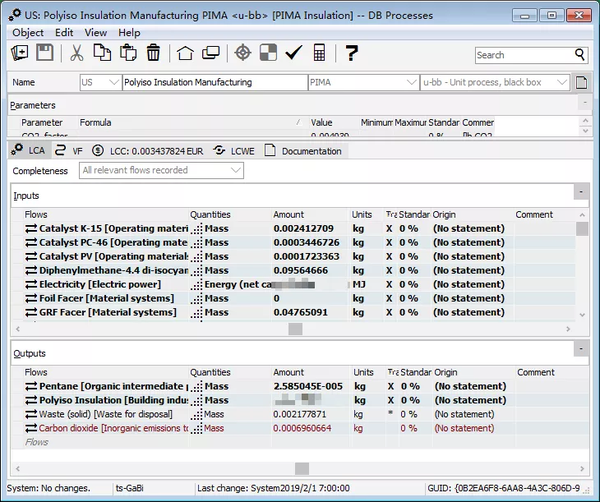Screen dimensions: 600x502
Task: Click the Inputs vertical scrollbar thumb
Action: pos(582,229)
